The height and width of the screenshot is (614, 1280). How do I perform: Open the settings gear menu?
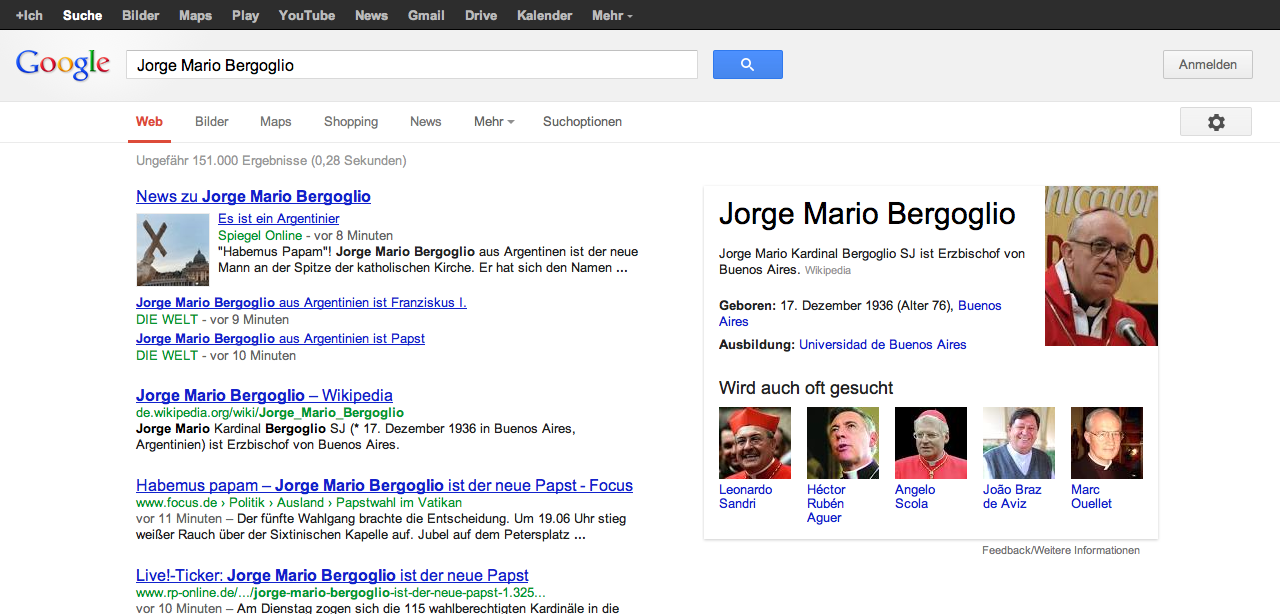(x=1215, y=122)
